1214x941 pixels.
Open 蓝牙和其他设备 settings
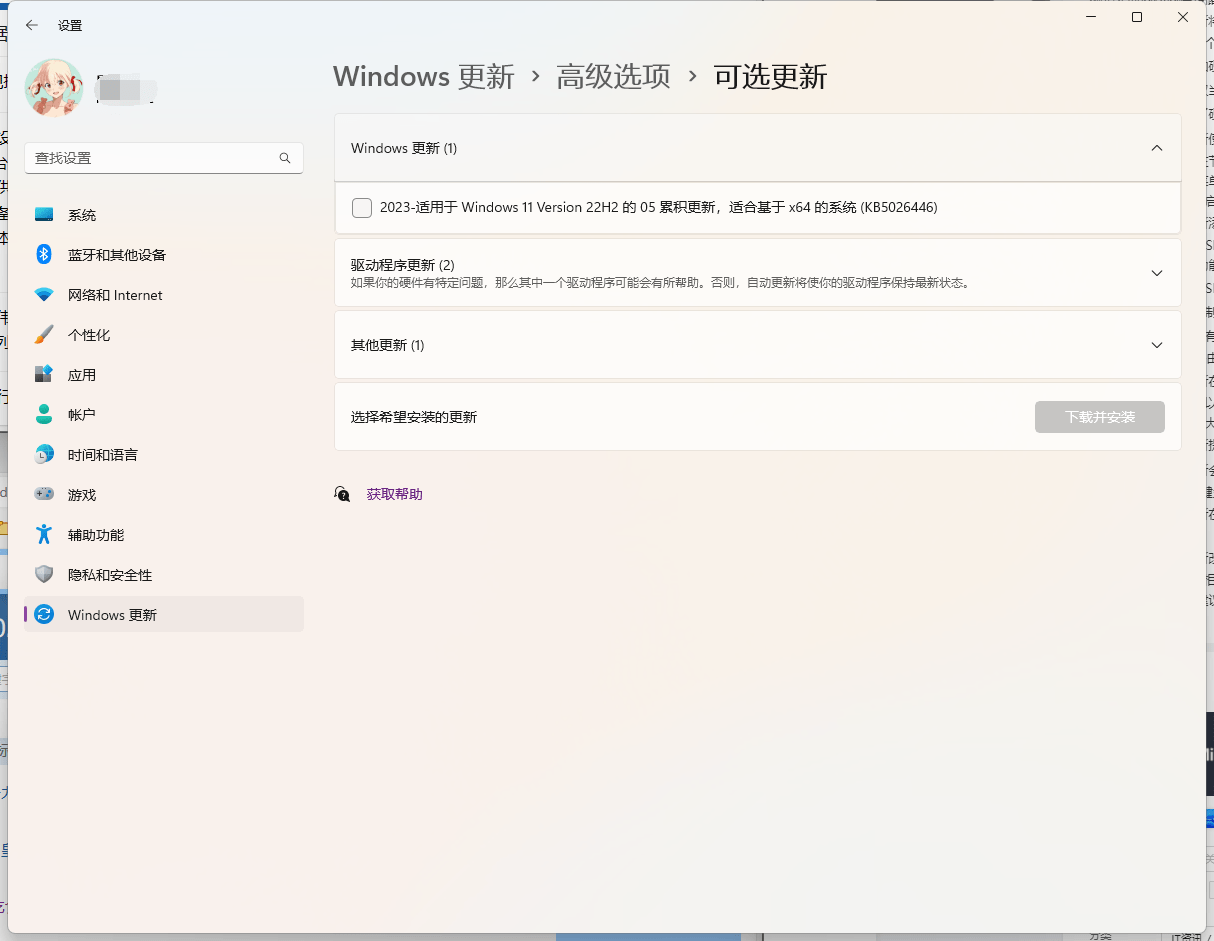point(164,255)
